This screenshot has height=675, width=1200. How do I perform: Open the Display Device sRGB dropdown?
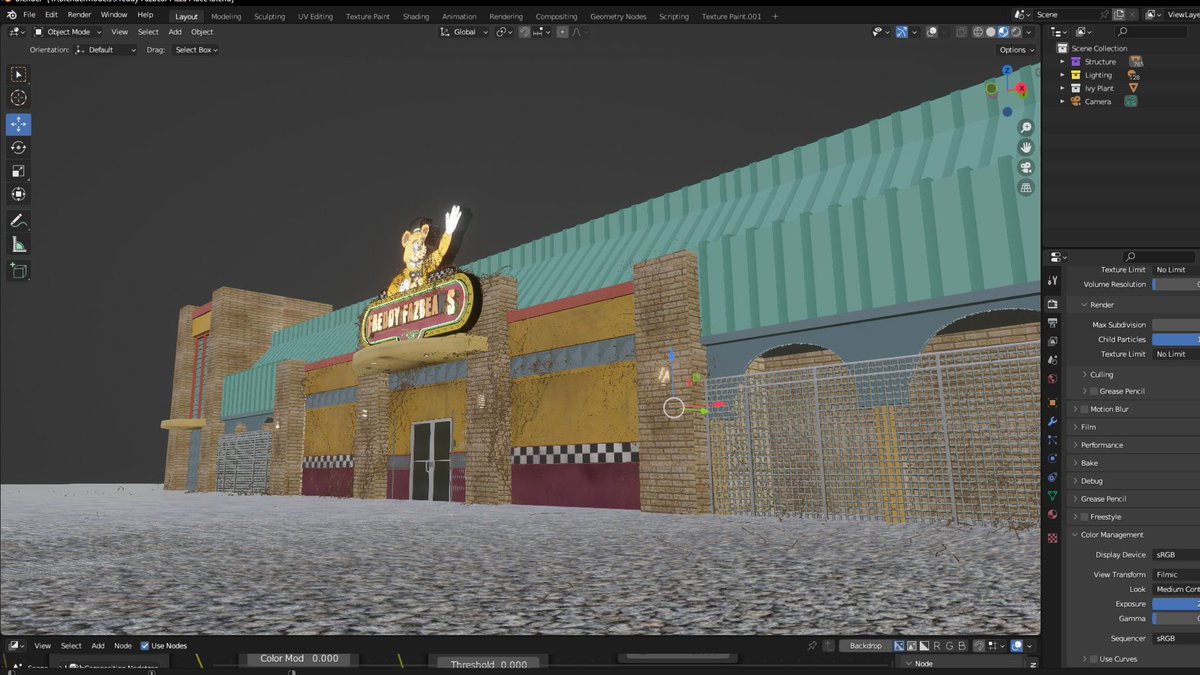(1176, 554)
